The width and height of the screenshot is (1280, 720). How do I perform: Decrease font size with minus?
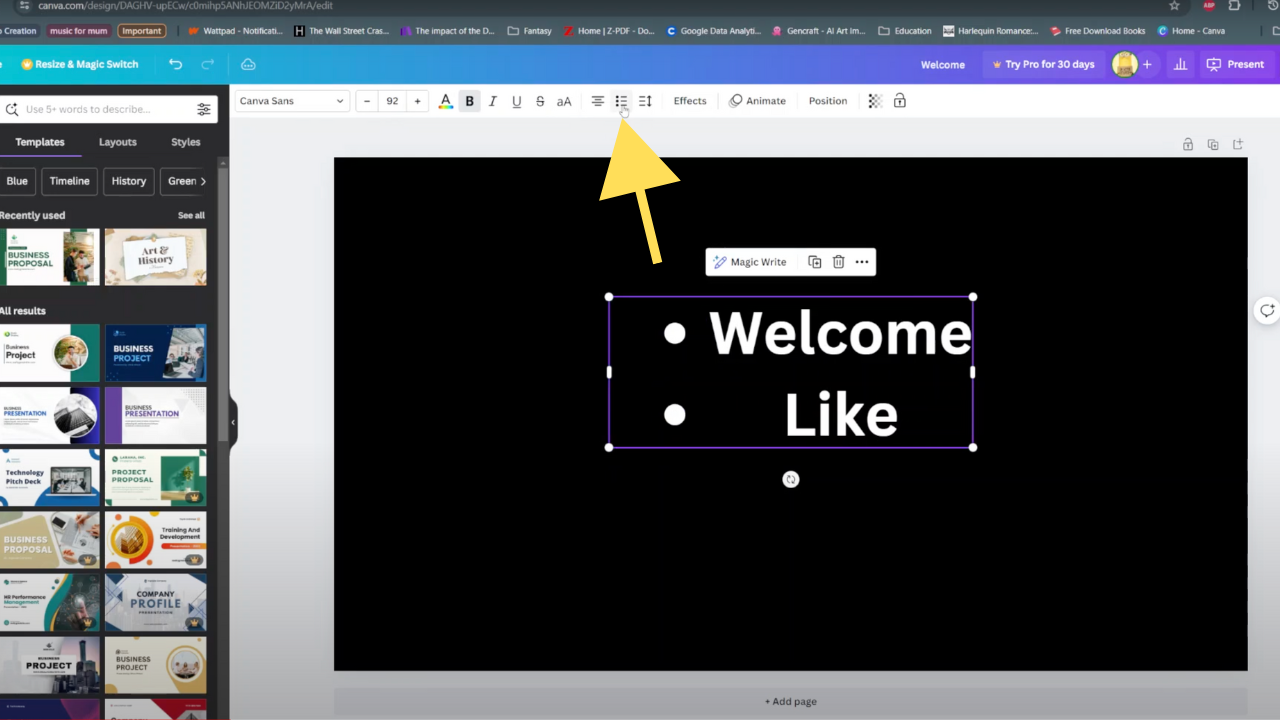pos(367,101)
